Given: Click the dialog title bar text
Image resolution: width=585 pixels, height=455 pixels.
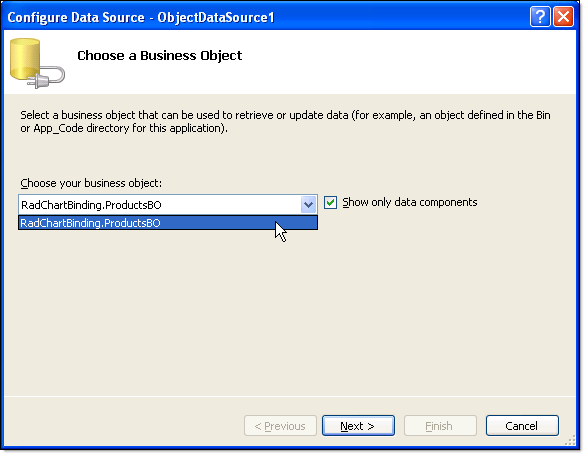Looking at the screenshot, I should (141, 18).
